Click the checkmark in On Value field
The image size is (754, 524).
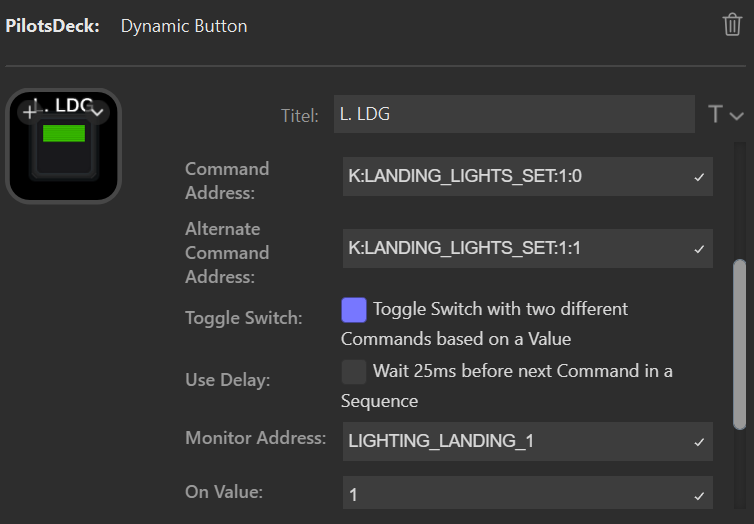point(699,495)
